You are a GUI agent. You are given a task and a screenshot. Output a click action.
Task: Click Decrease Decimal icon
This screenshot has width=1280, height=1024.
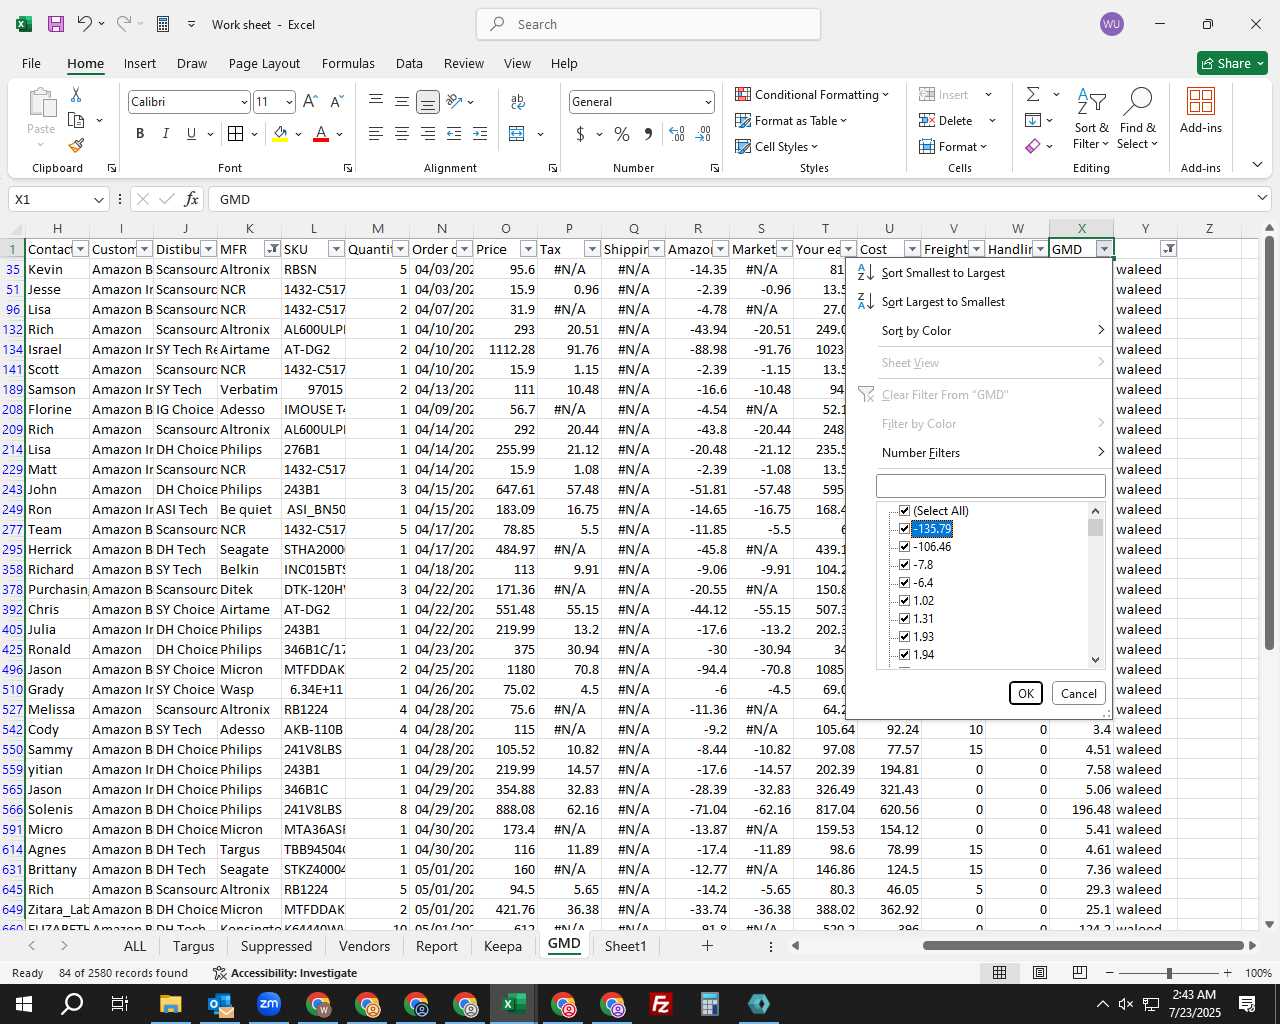(x=703, y=133)
